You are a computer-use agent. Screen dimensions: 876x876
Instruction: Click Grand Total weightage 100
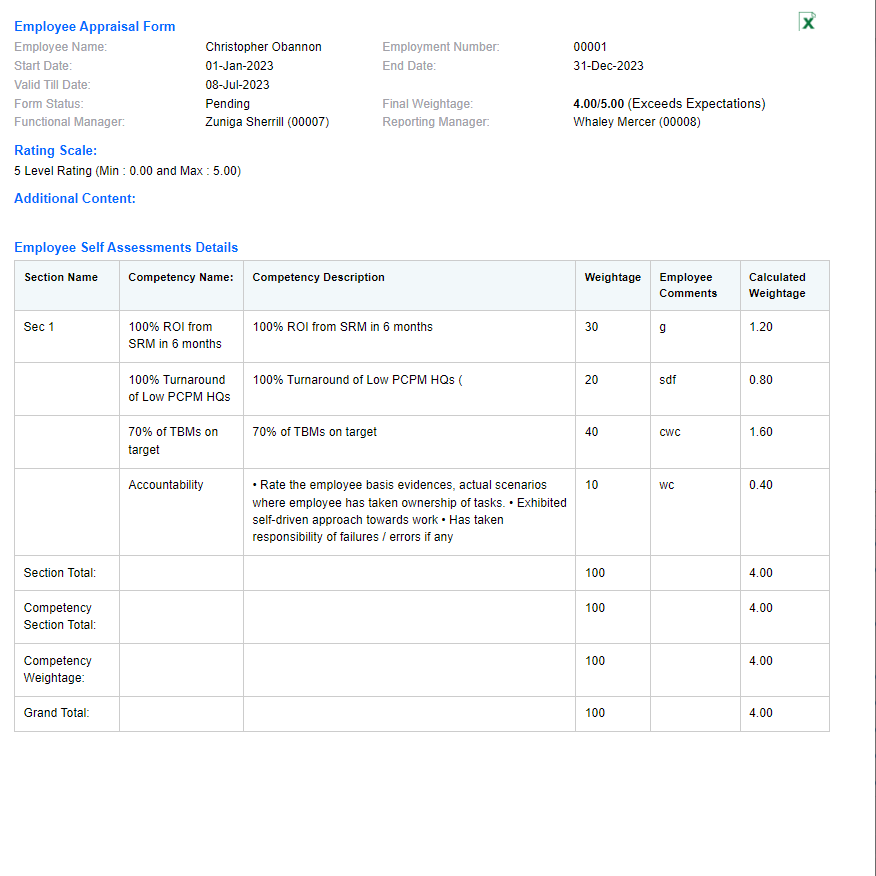594,713
